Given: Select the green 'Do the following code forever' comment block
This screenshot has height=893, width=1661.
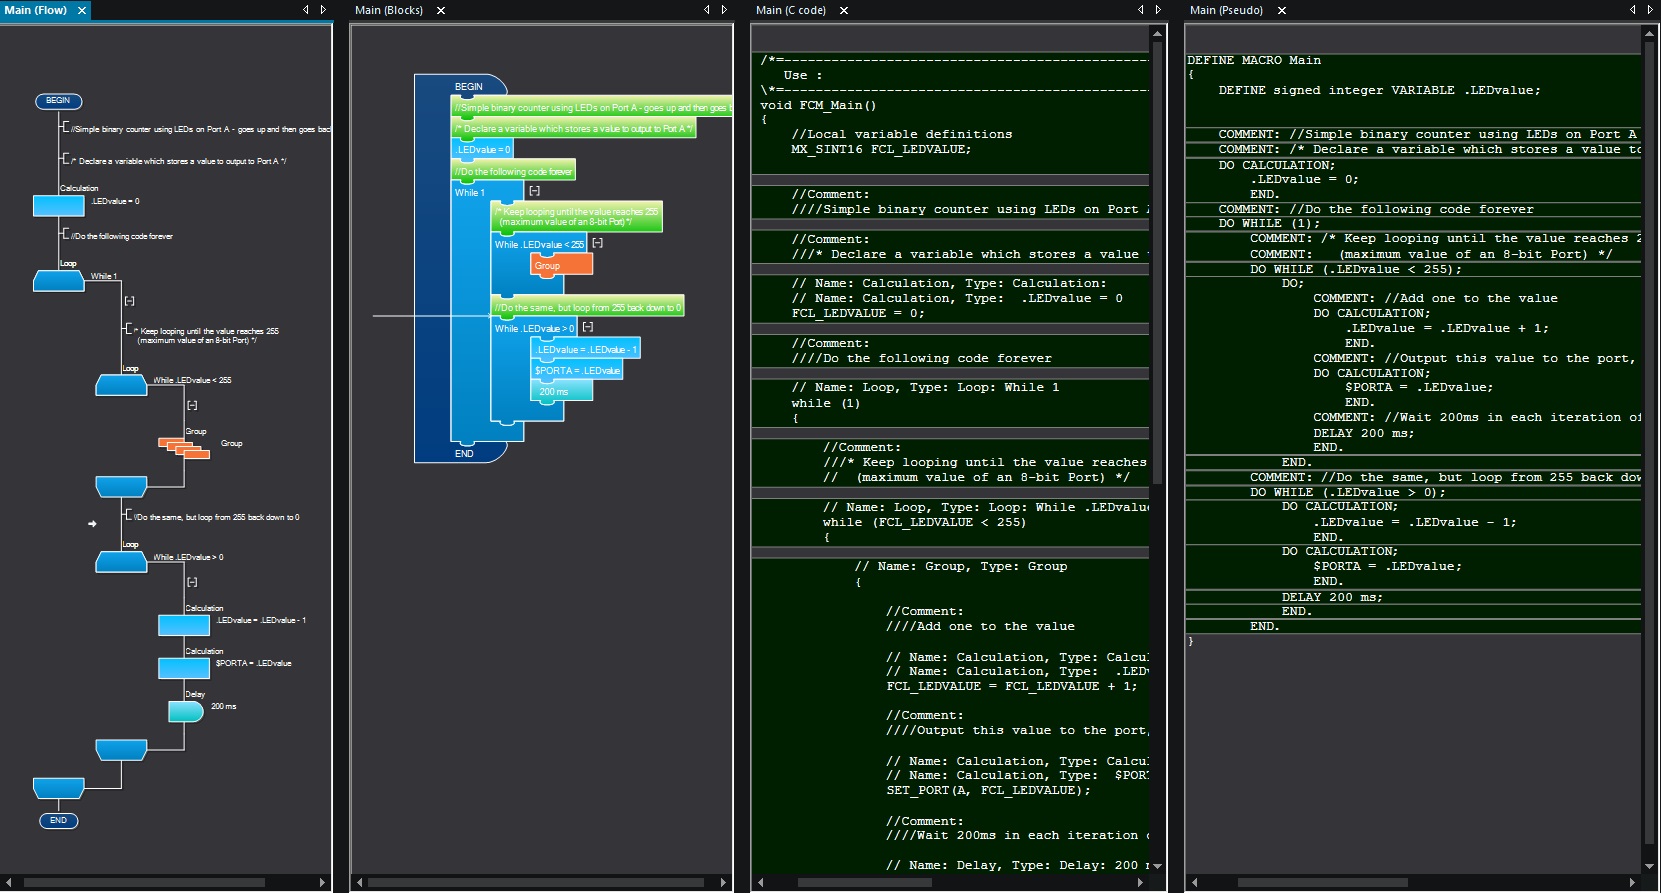Looking at the screenshot, I should [513, 171].
